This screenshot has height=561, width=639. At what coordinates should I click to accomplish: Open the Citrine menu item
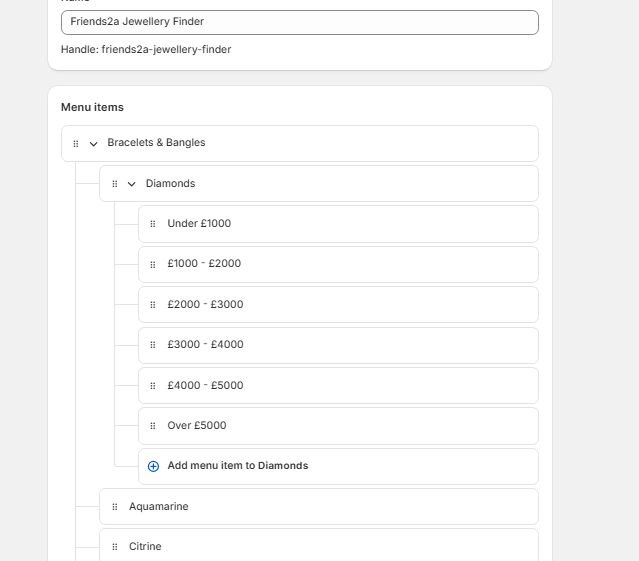[x=145, y=547]
